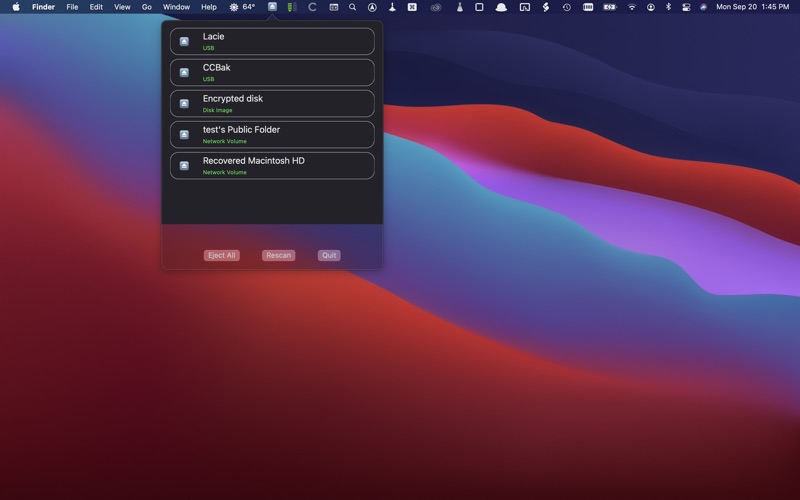Select the Lacie volume name
The width and height of the screenshot is (800, 500).
213,36
